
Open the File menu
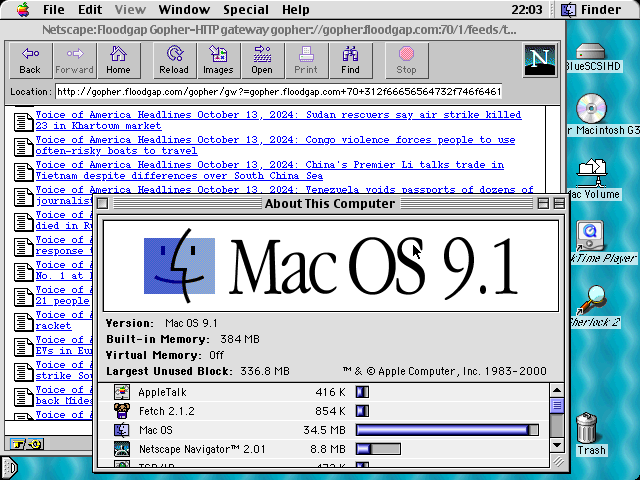pyautogui.click(x=53, y=9)
